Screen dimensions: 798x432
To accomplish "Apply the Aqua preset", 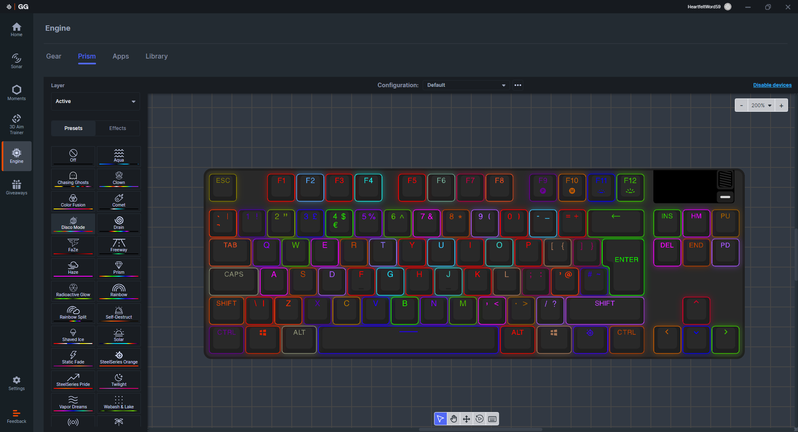I will tap(119, 156).
